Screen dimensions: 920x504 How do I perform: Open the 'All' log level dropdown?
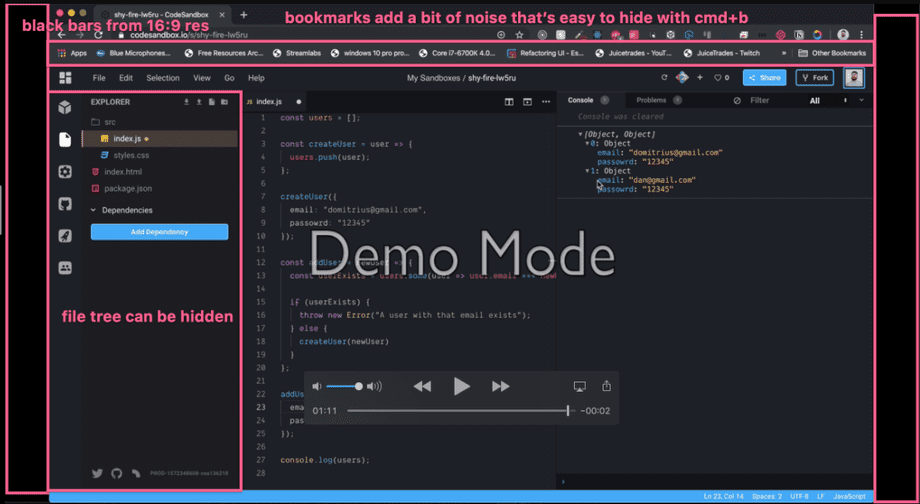(x=828, y=101)
